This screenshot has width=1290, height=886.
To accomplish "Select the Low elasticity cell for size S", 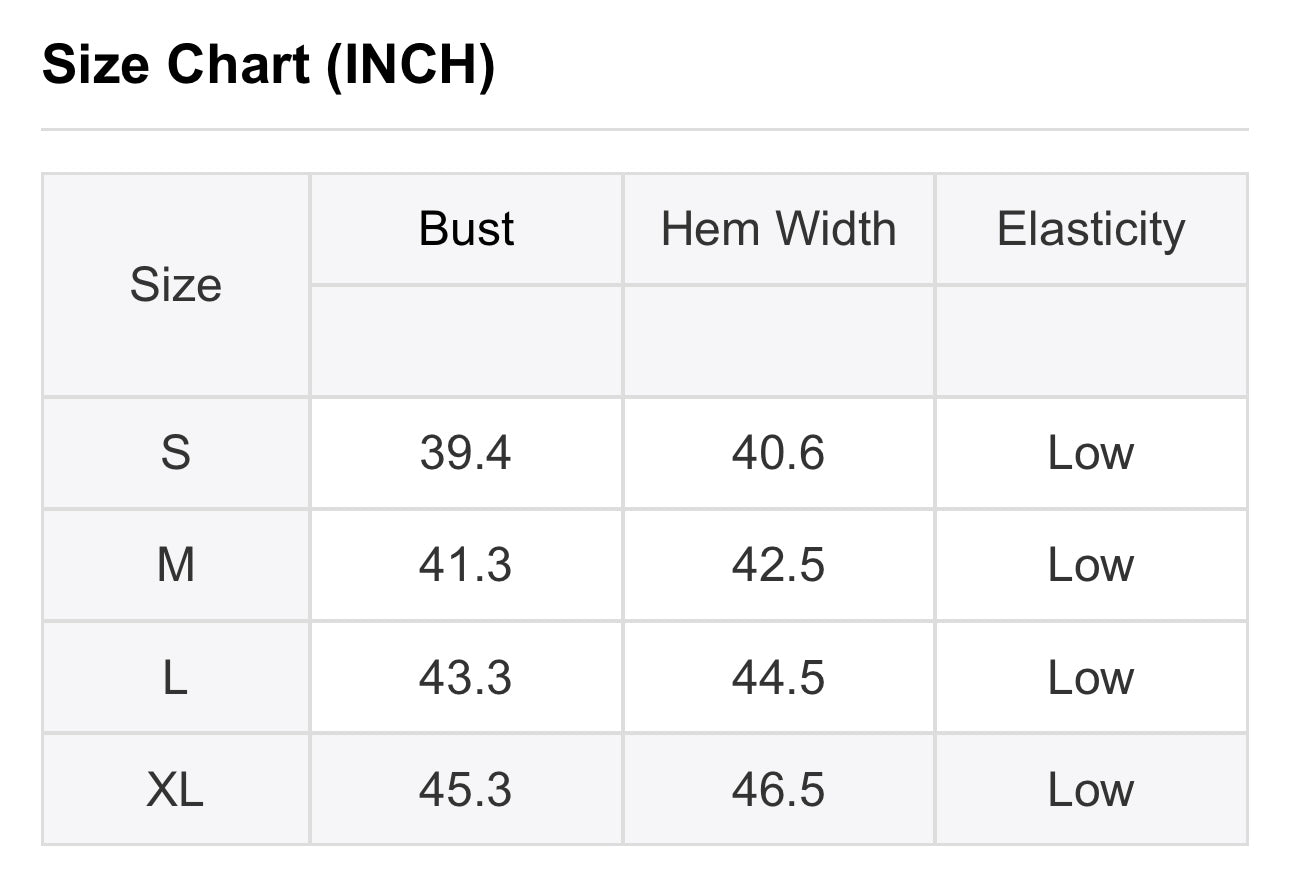I will point(1090,453).
